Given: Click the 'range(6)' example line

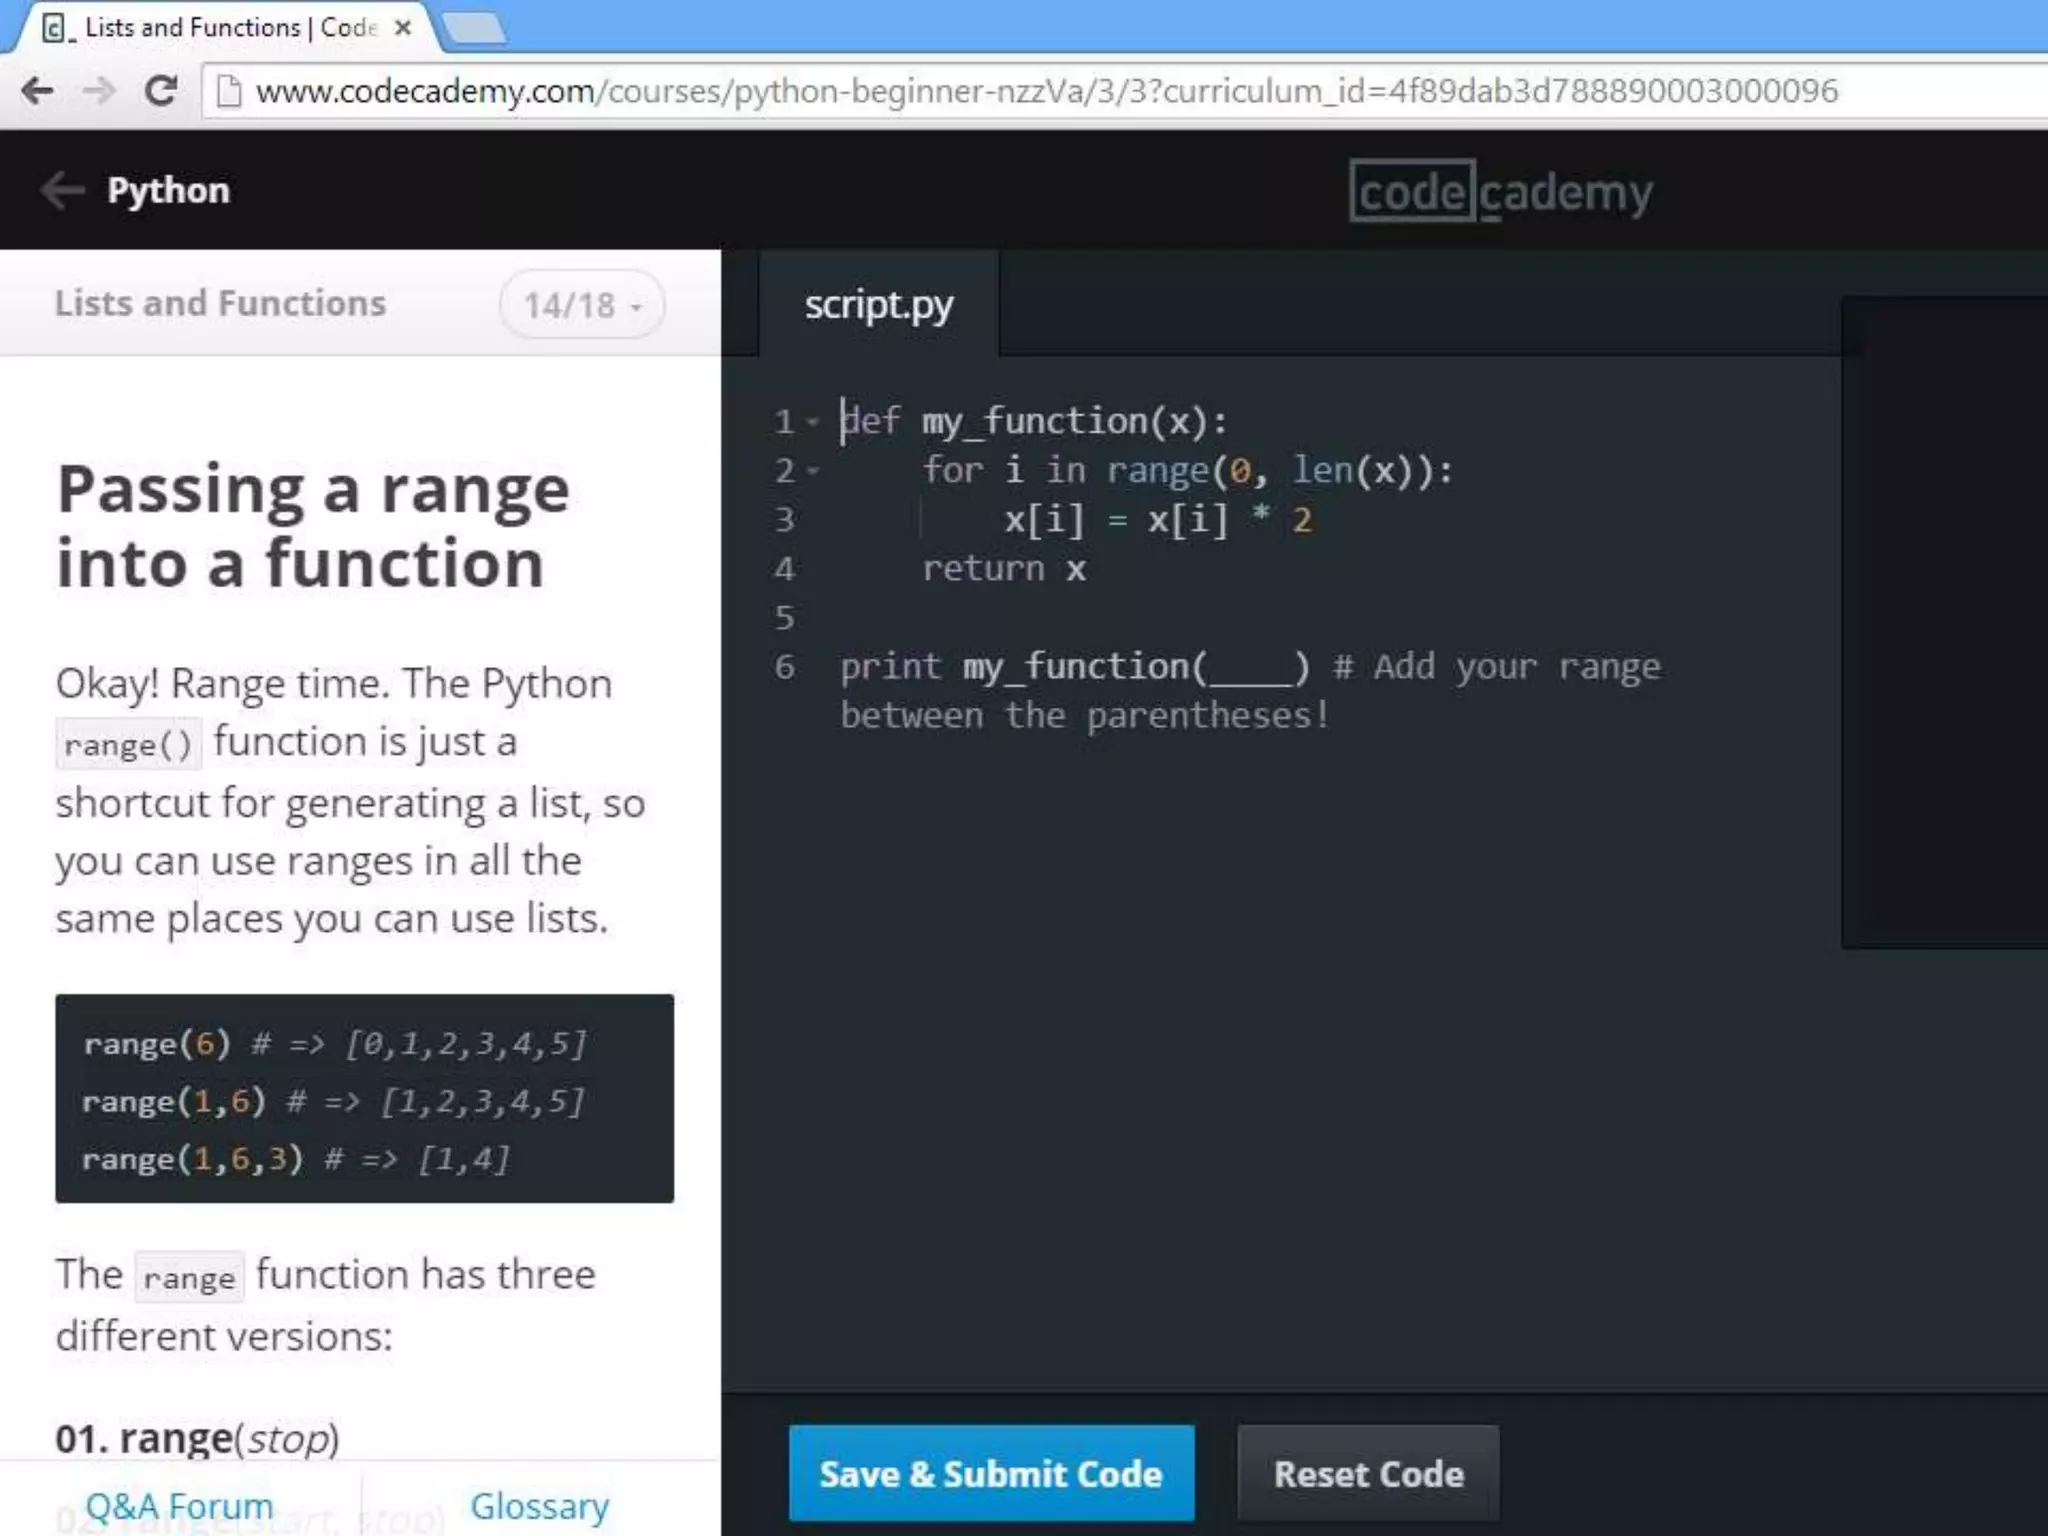Looking at the screenshot, I should [x=335, y=1044].
